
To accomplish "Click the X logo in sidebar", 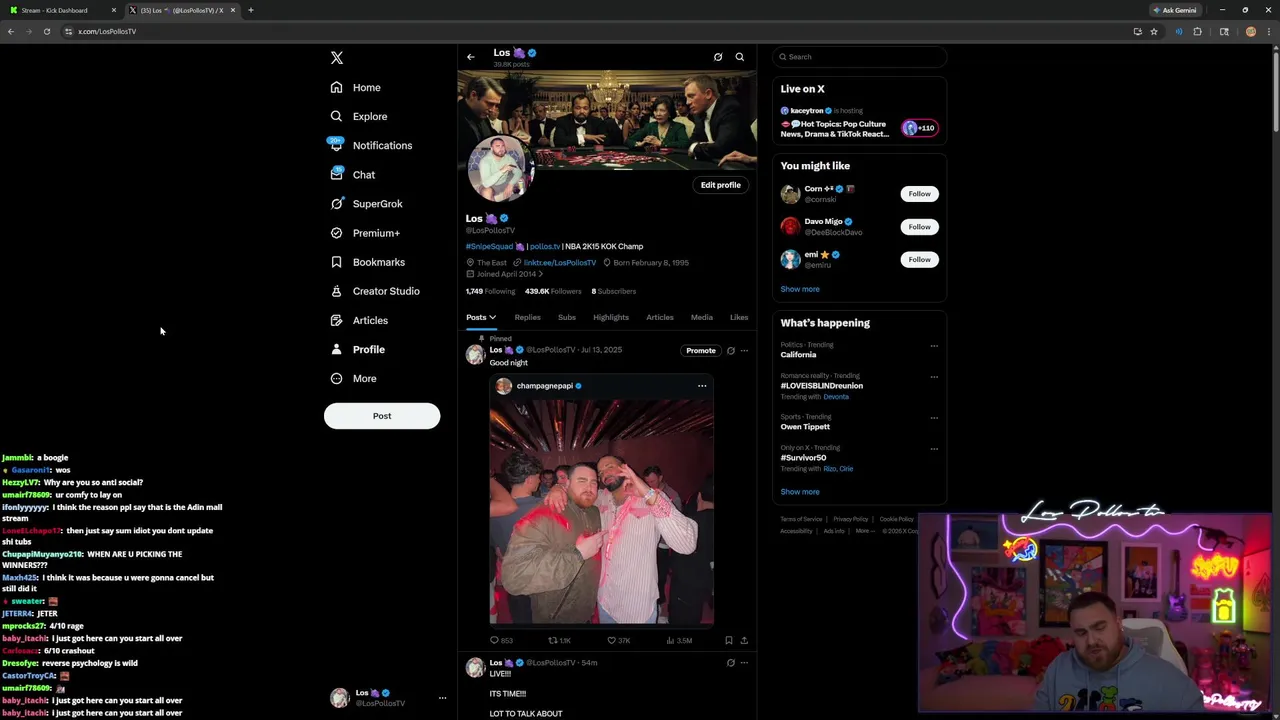I will (x=337, y=58).
